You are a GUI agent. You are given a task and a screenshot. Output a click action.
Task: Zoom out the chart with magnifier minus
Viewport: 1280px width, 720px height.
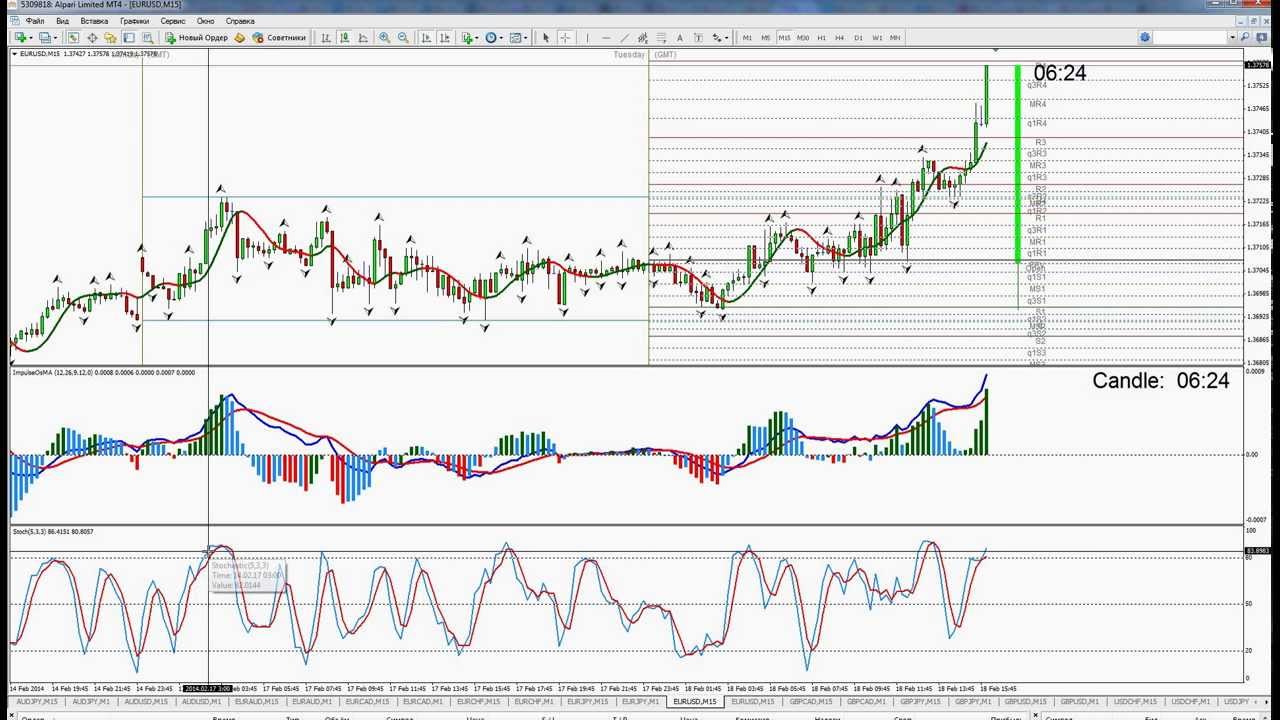tap(403, 38)
